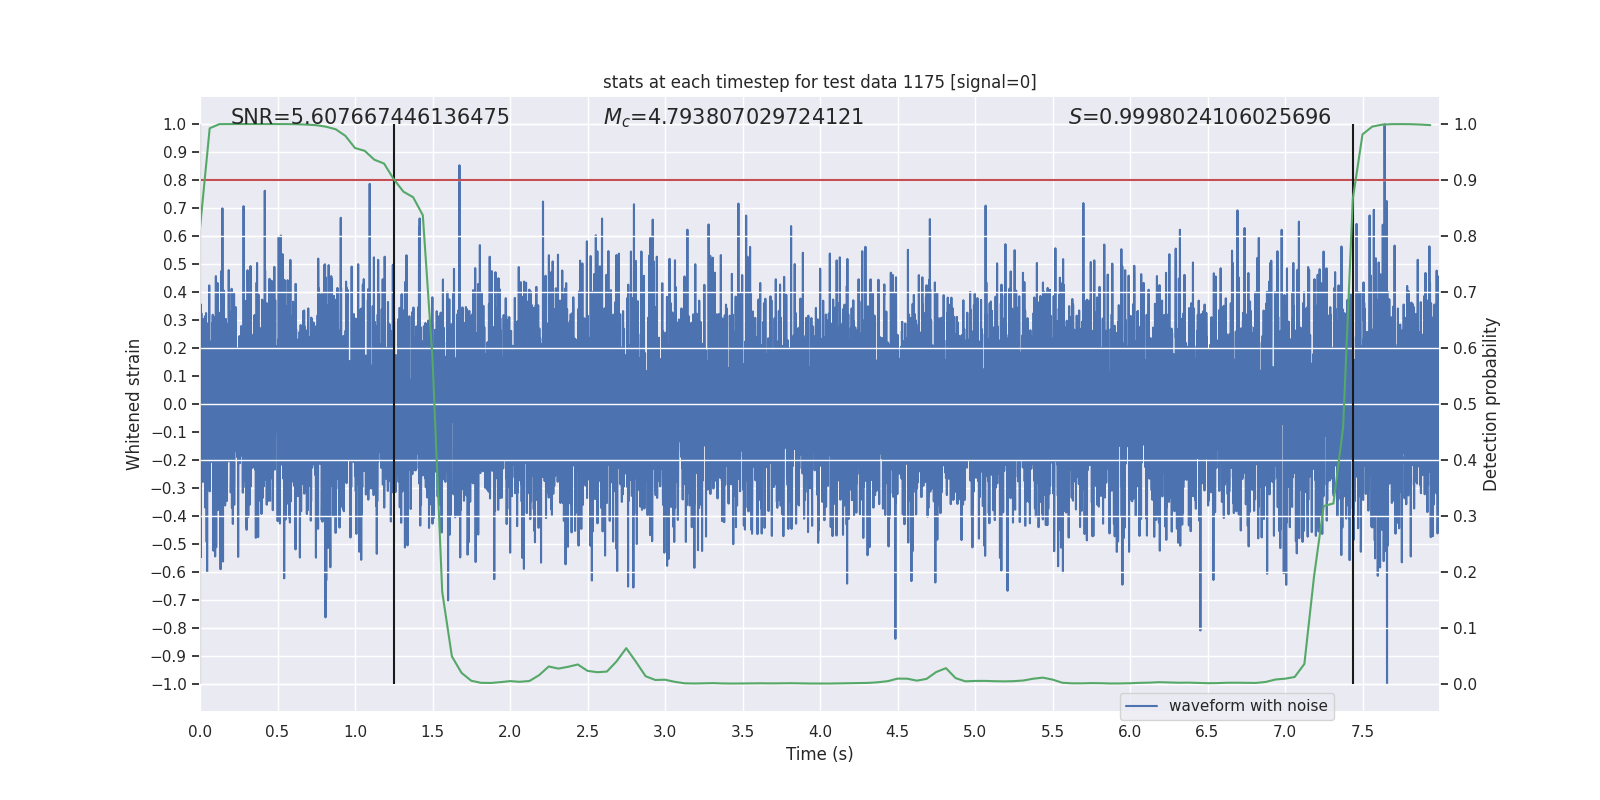The width and height of the screenshot is (1600, 800).
Task: Click the 'Detection probability' right axis label
Action: pyautogui.click(x=1490, y=404)
